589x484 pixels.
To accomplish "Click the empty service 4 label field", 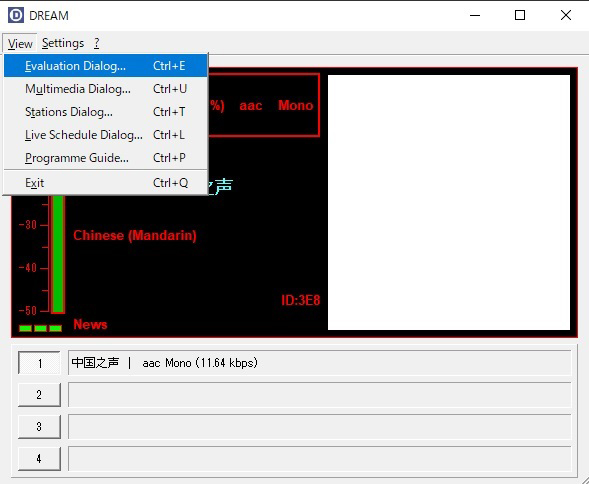I will click(320, 458).
